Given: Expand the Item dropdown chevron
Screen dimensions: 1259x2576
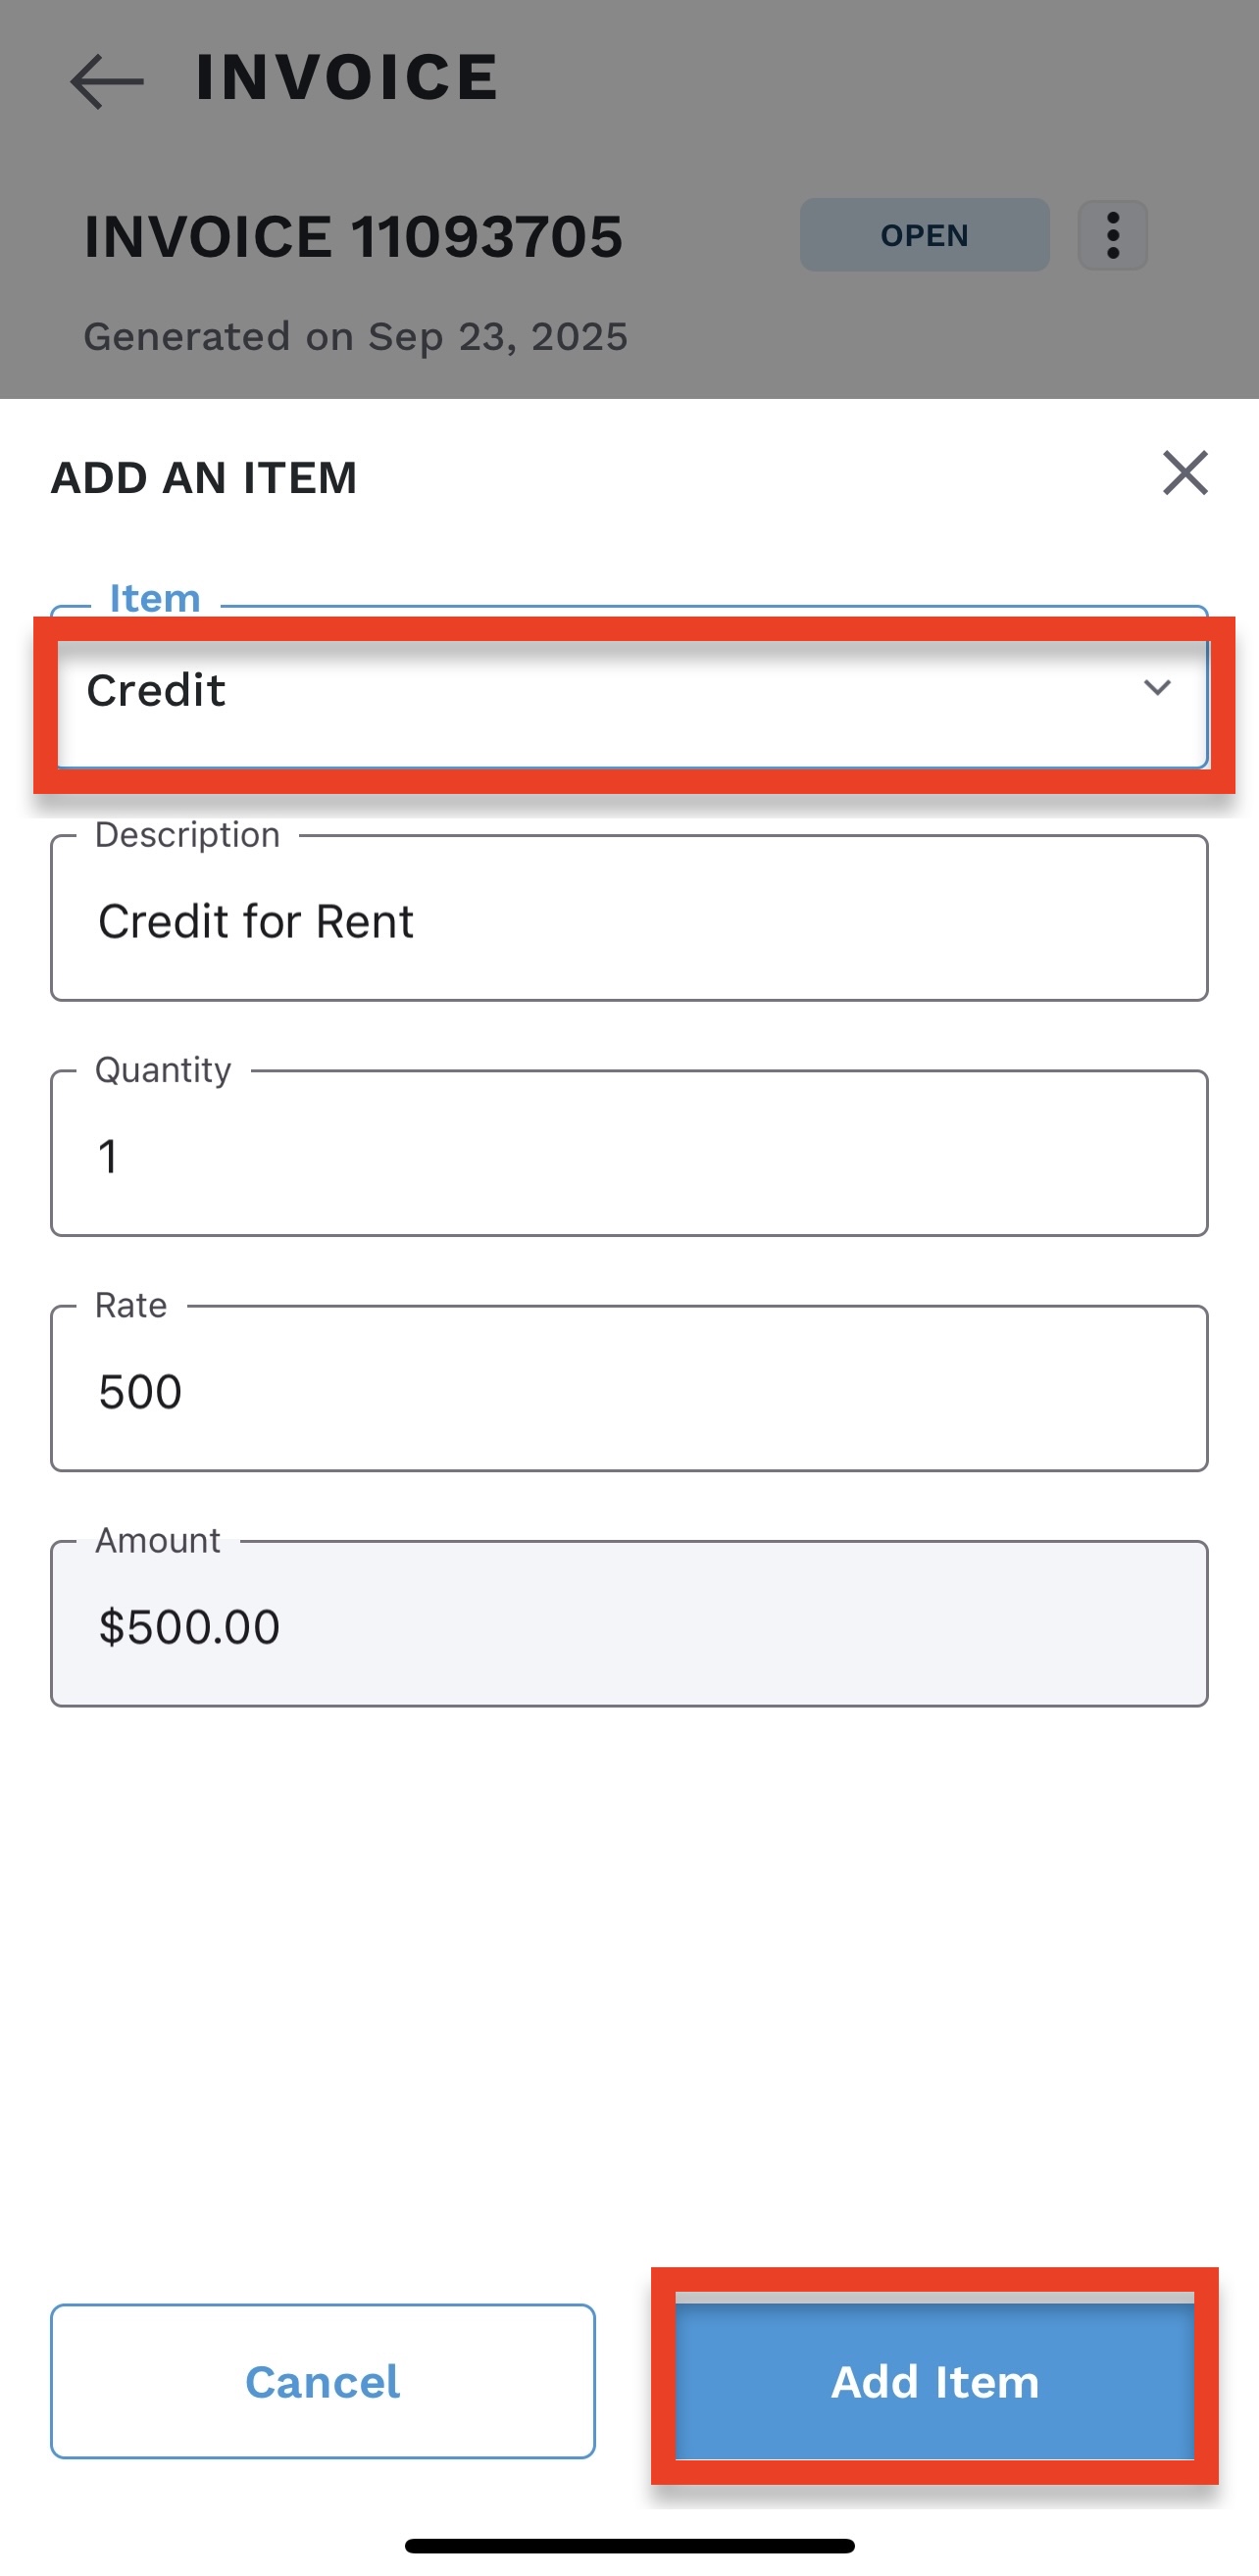Looking at the screenshot, I should pyautogui.click(x=1157, y=688).
